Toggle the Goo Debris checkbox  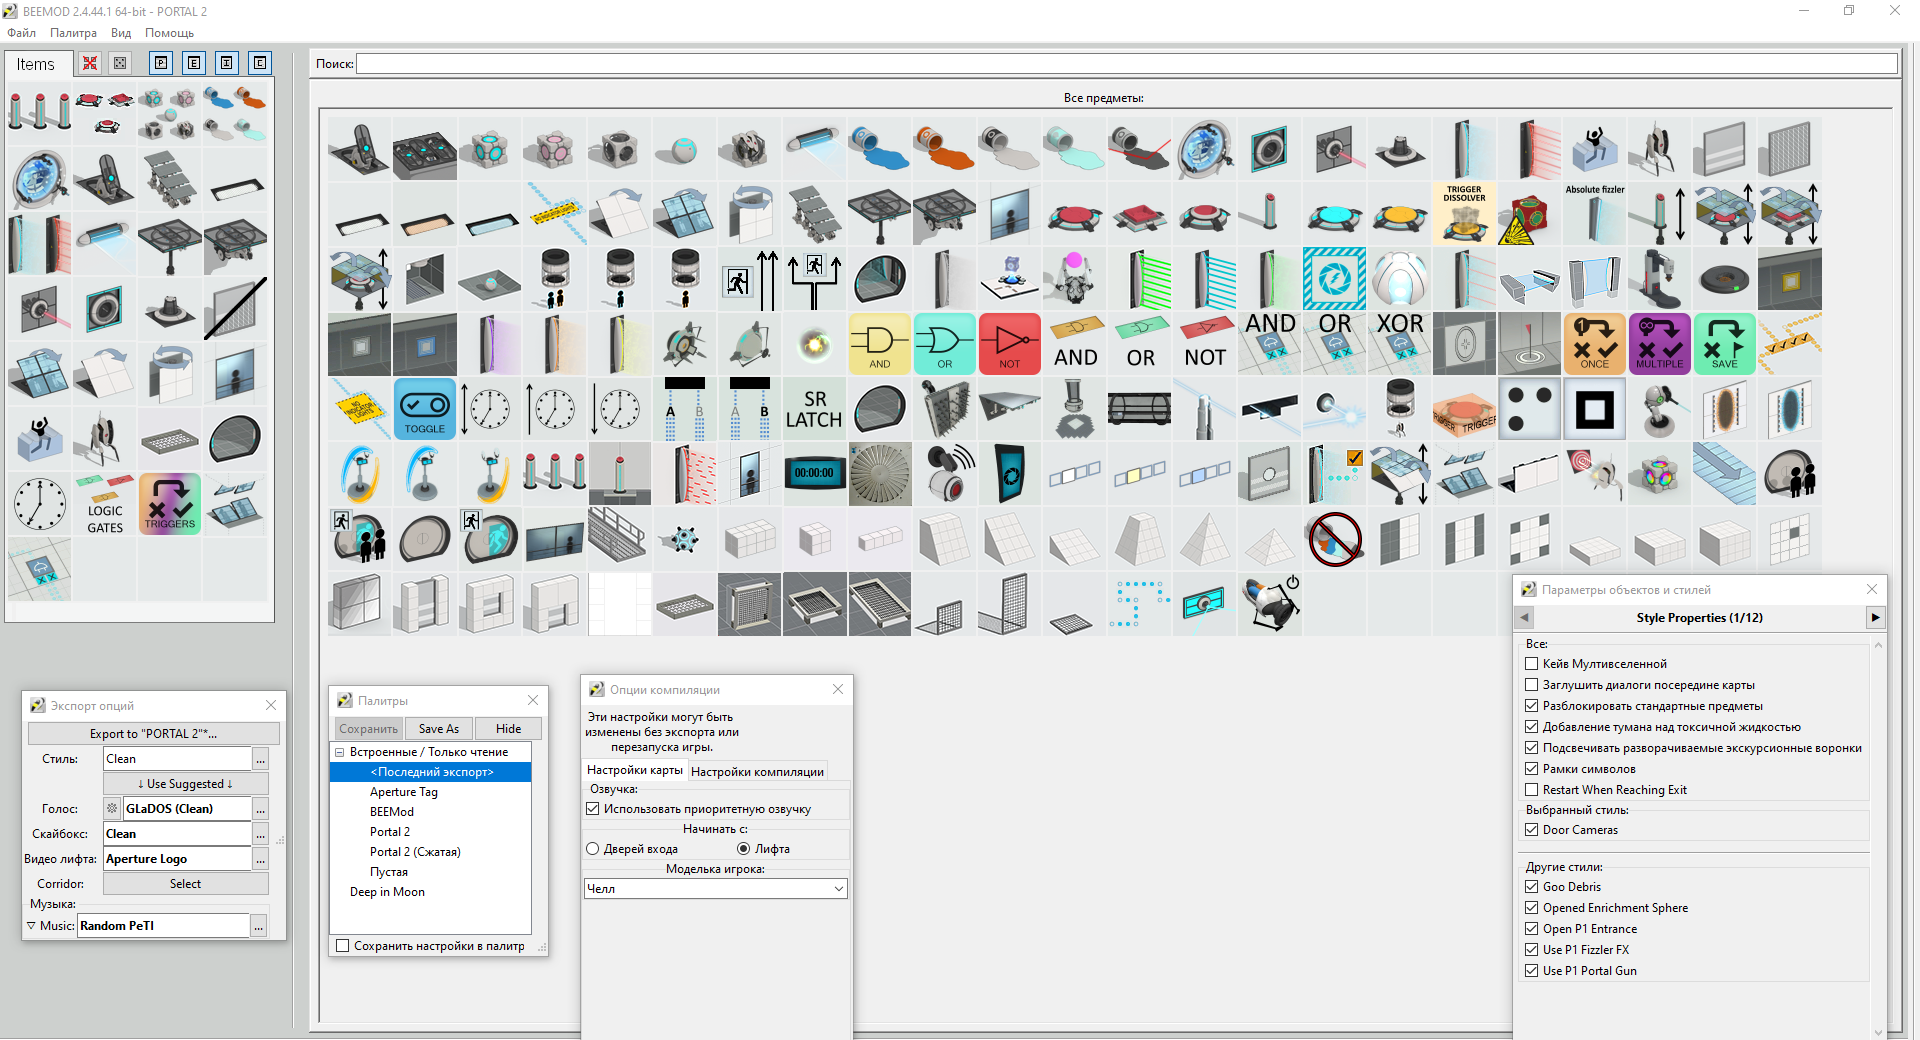coord(1531,887)
